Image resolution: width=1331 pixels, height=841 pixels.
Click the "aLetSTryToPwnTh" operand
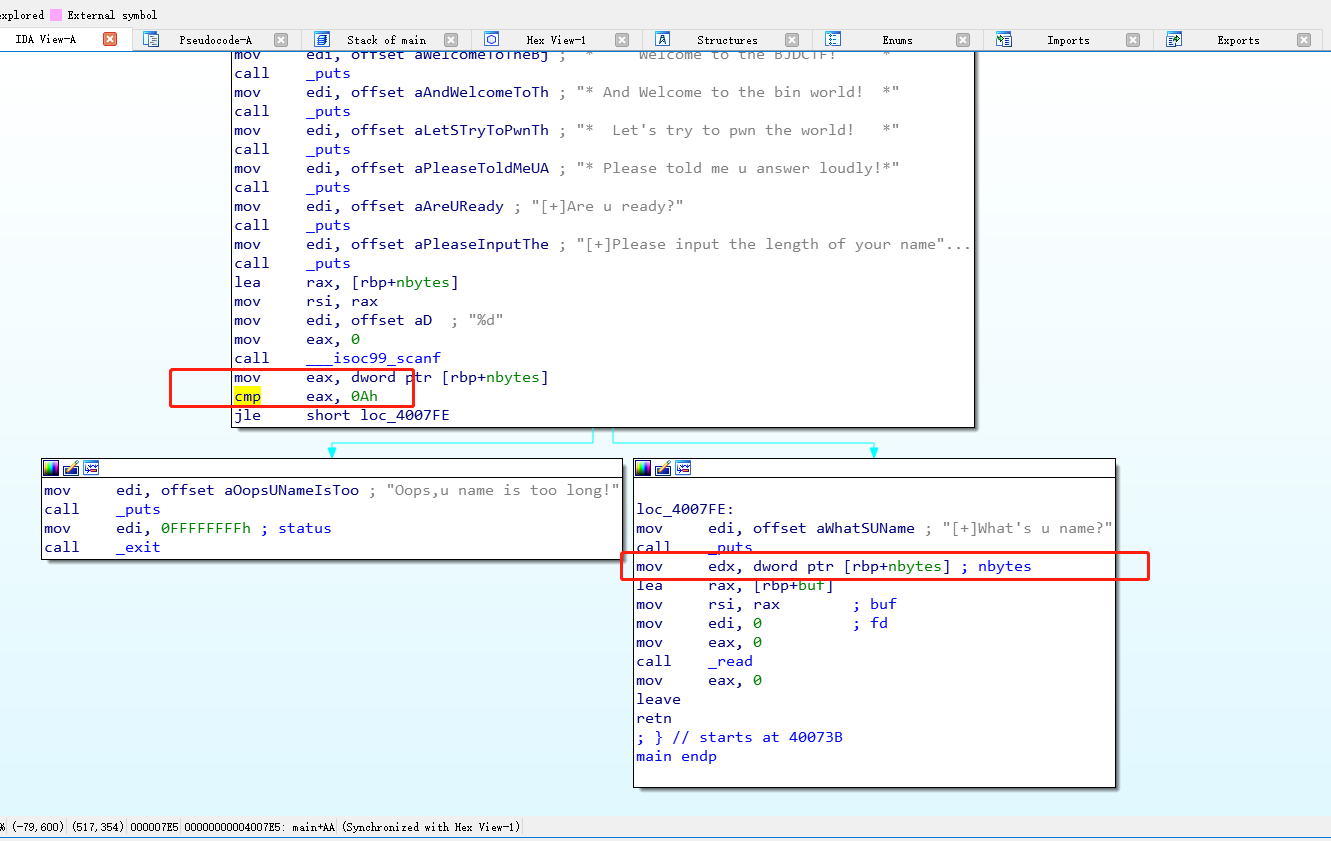pos(481,130)
